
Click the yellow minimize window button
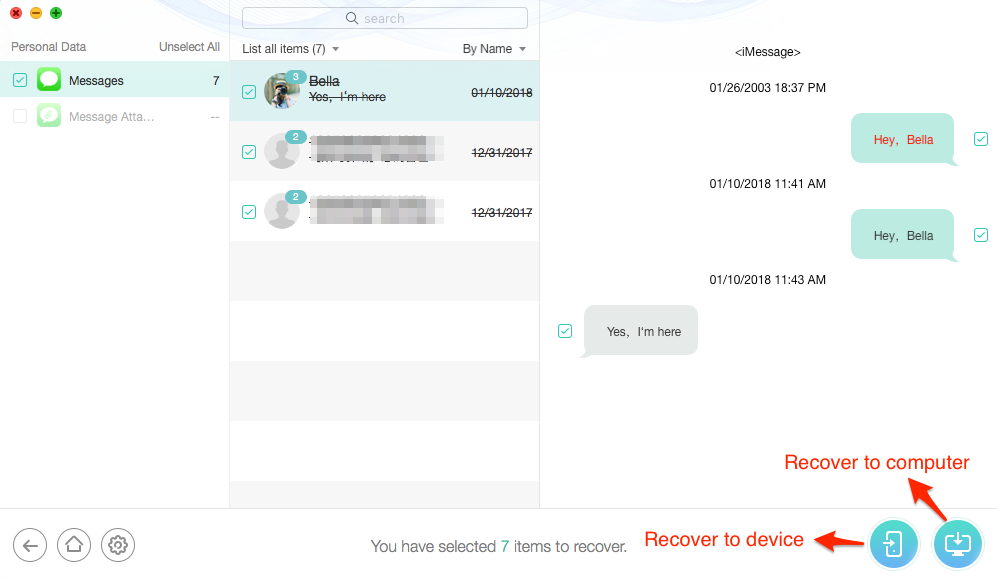pyautogui.click(x=36, y=13)
